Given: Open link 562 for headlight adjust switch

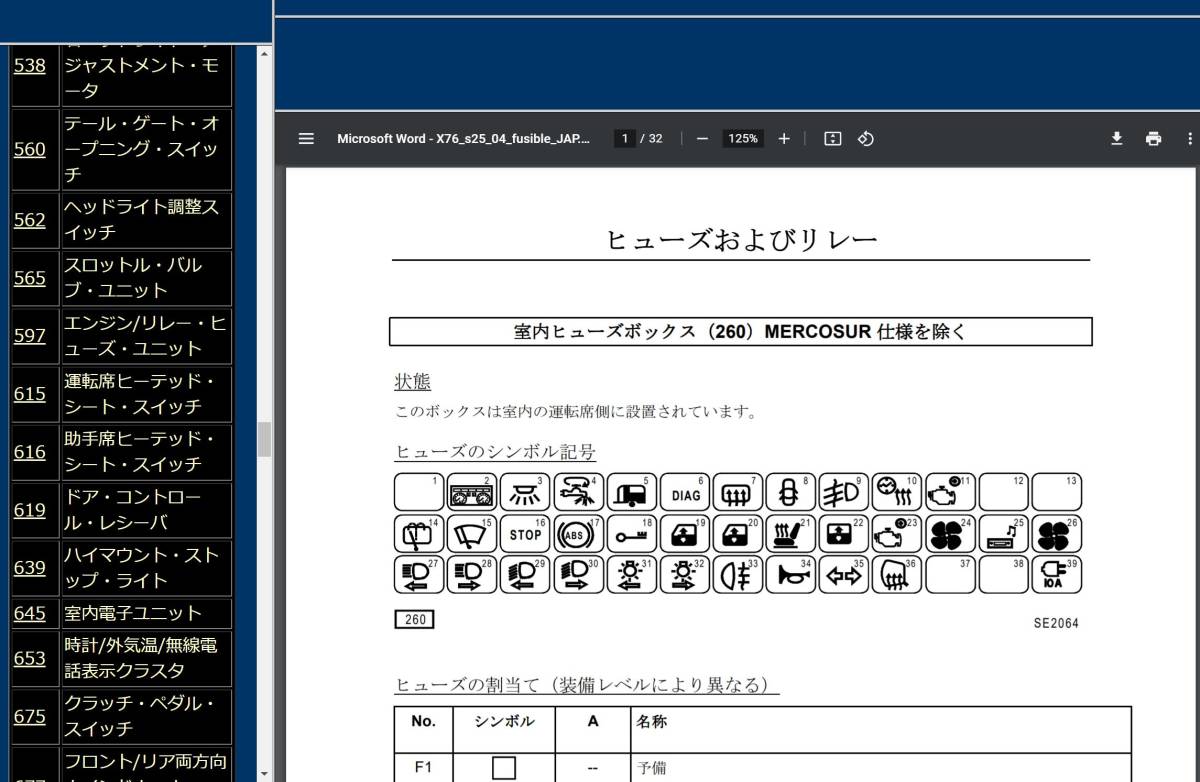Looking at the screenshot, I should pyautogui.click(x=30, y=219).
